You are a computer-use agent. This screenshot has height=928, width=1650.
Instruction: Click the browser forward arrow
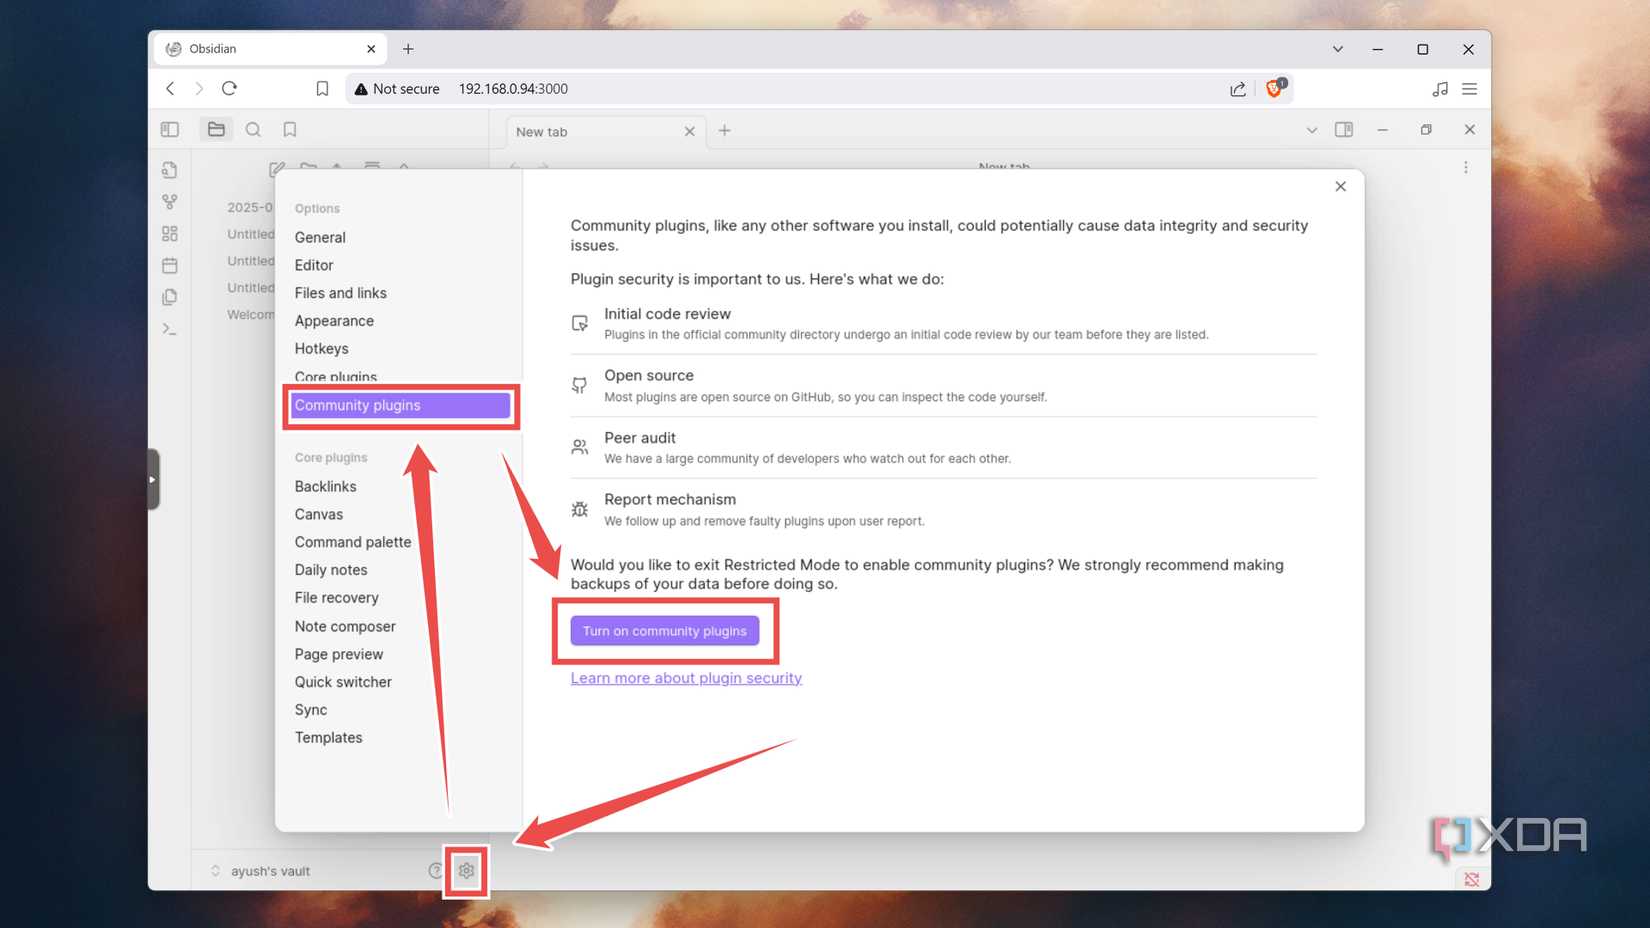(x=199, y=89)
